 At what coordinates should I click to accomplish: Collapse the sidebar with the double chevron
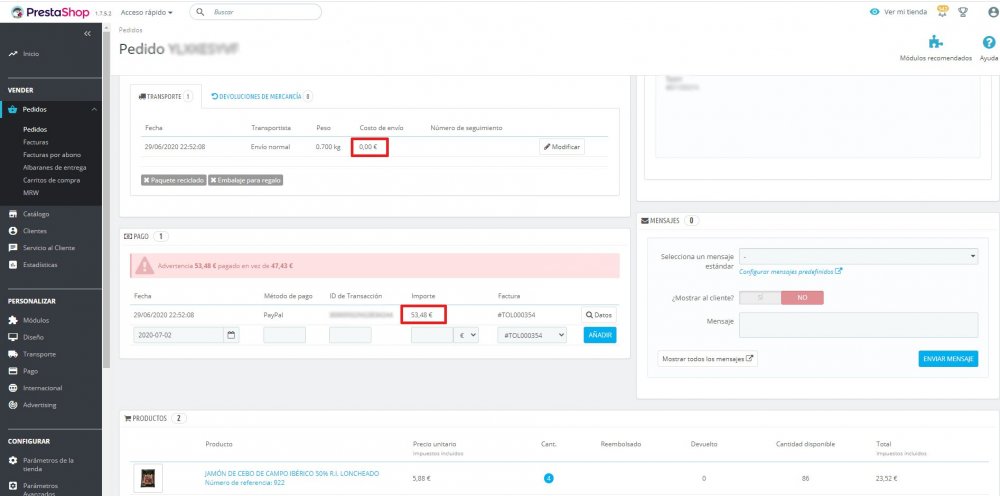[x=87, y=33]
